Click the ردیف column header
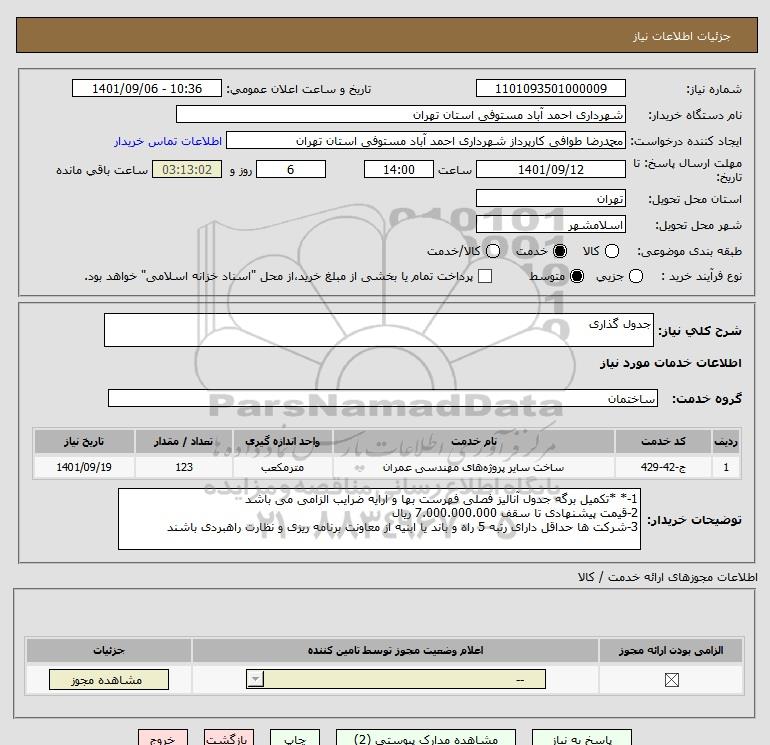The width and height of the screenshot is (770, 745). pyautogui.click(x=726, y=441)
